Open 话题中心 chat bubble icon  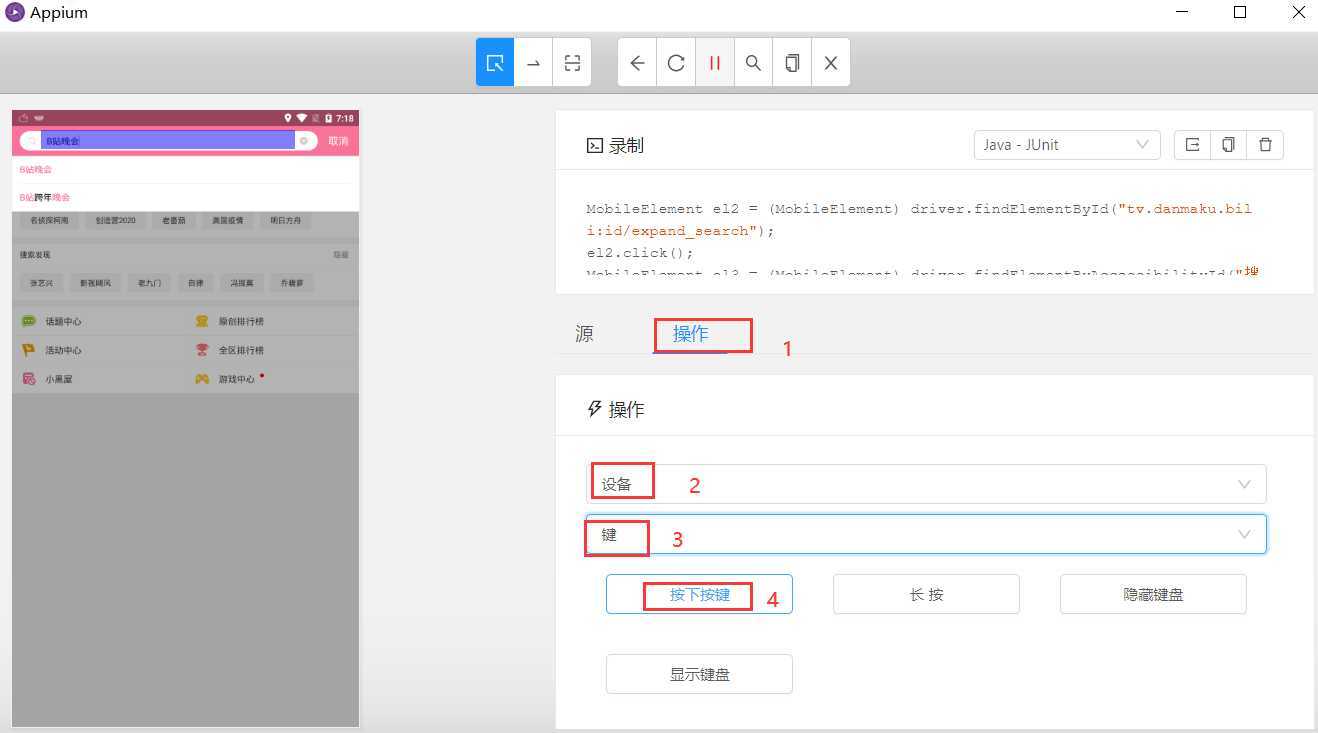click(29, 322)
